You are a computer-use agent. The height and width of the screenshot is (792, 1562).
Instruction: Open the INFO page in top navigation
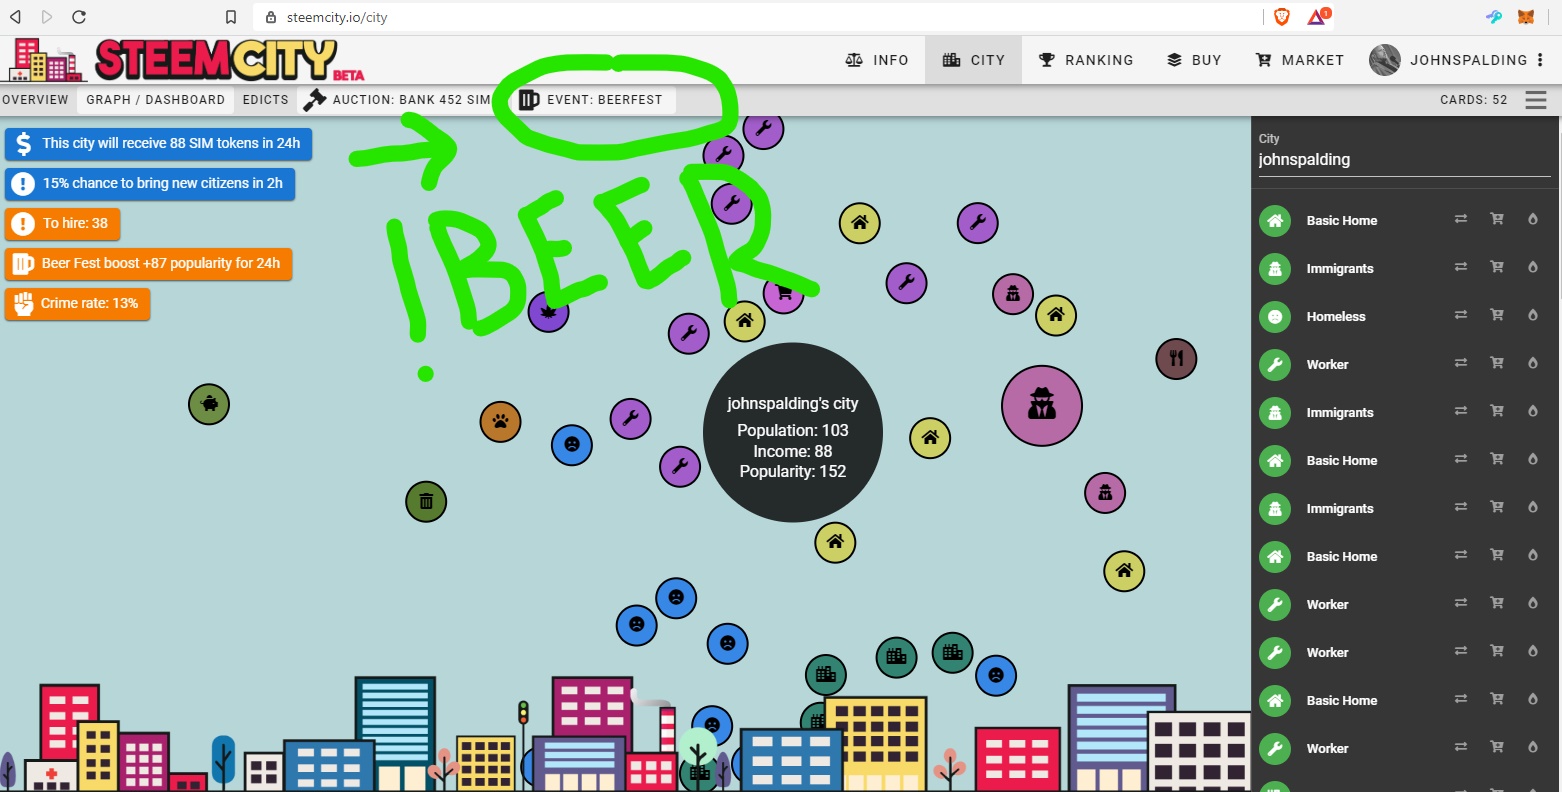coord(877,60)
